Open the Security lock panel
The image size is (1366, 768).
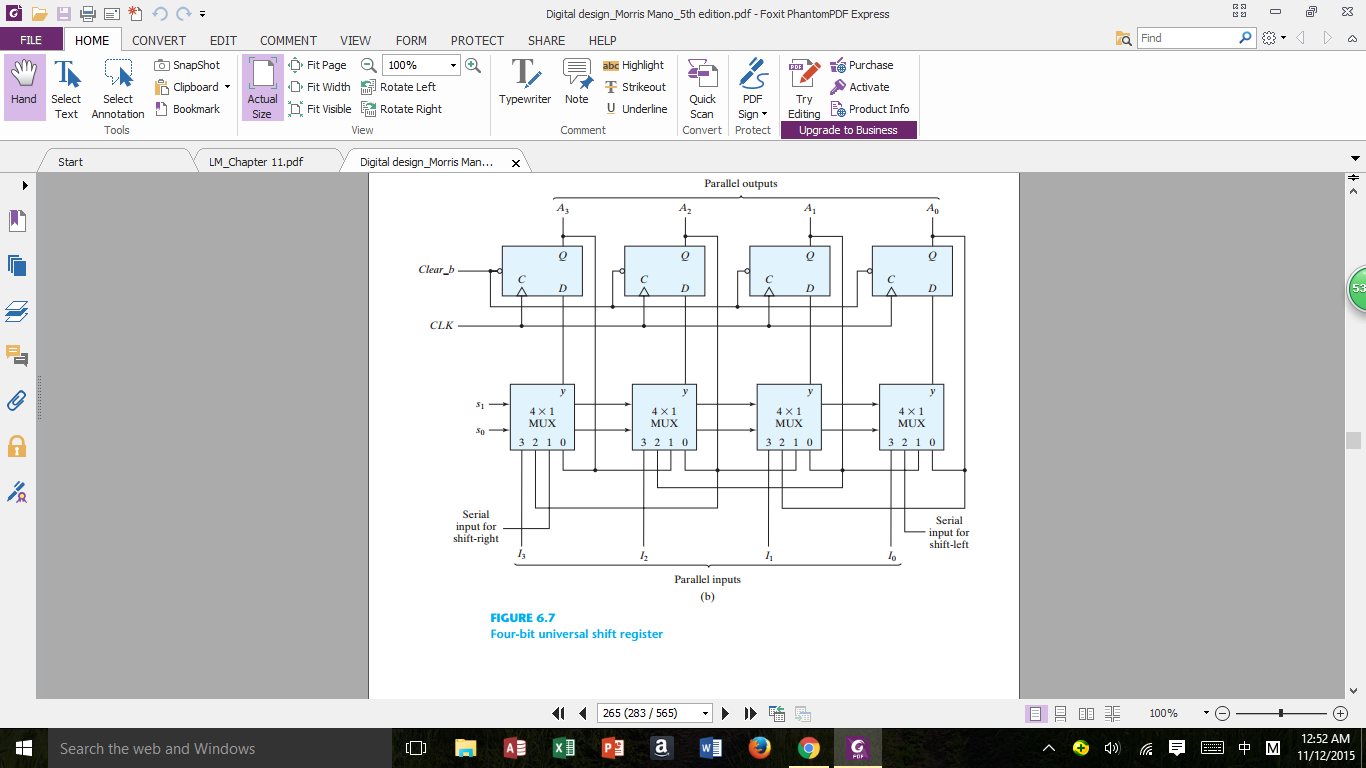click(17, 446)
